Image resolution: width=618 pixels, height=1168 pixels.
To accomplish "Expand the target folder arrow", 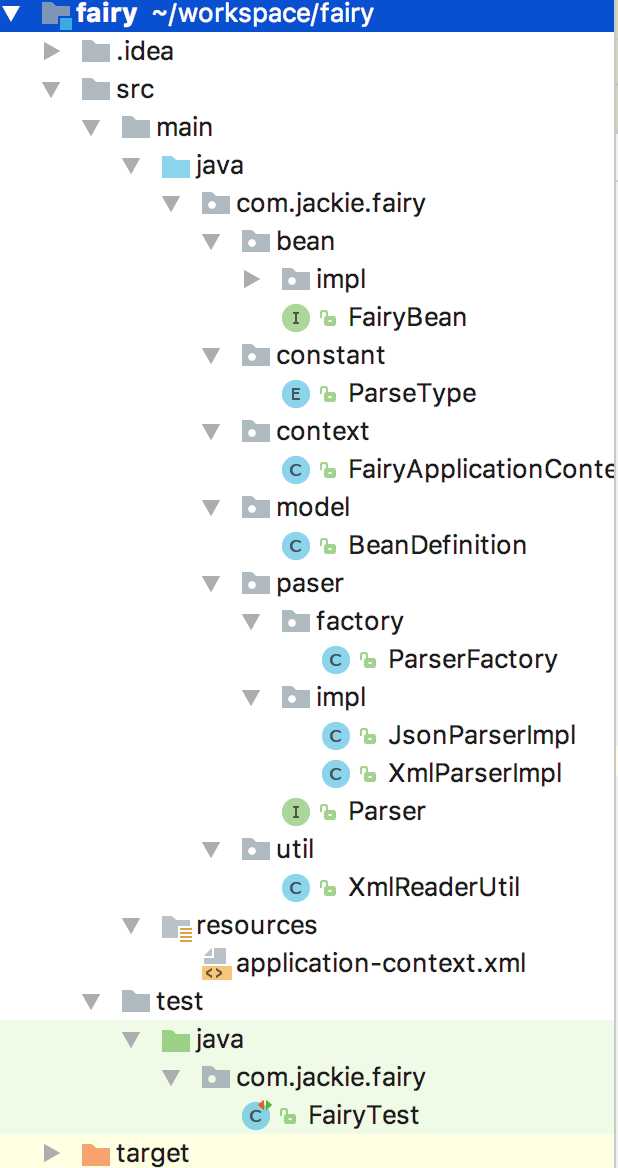I will click(51, 1154).
